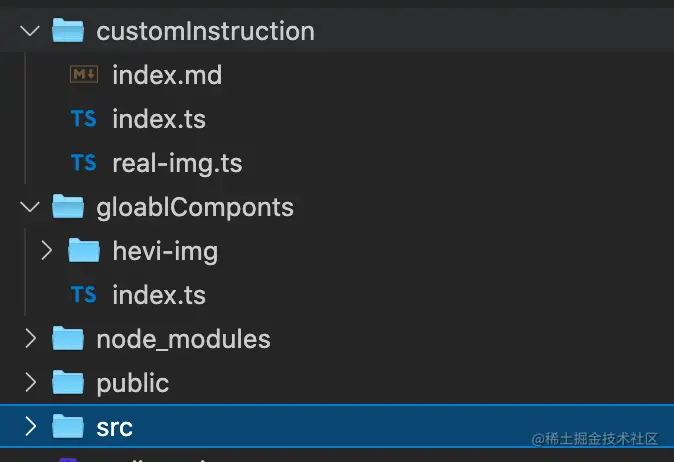This screenshot has width=674, height=462.
Task: Click the customInstruction folder icon
Action: 67,31
